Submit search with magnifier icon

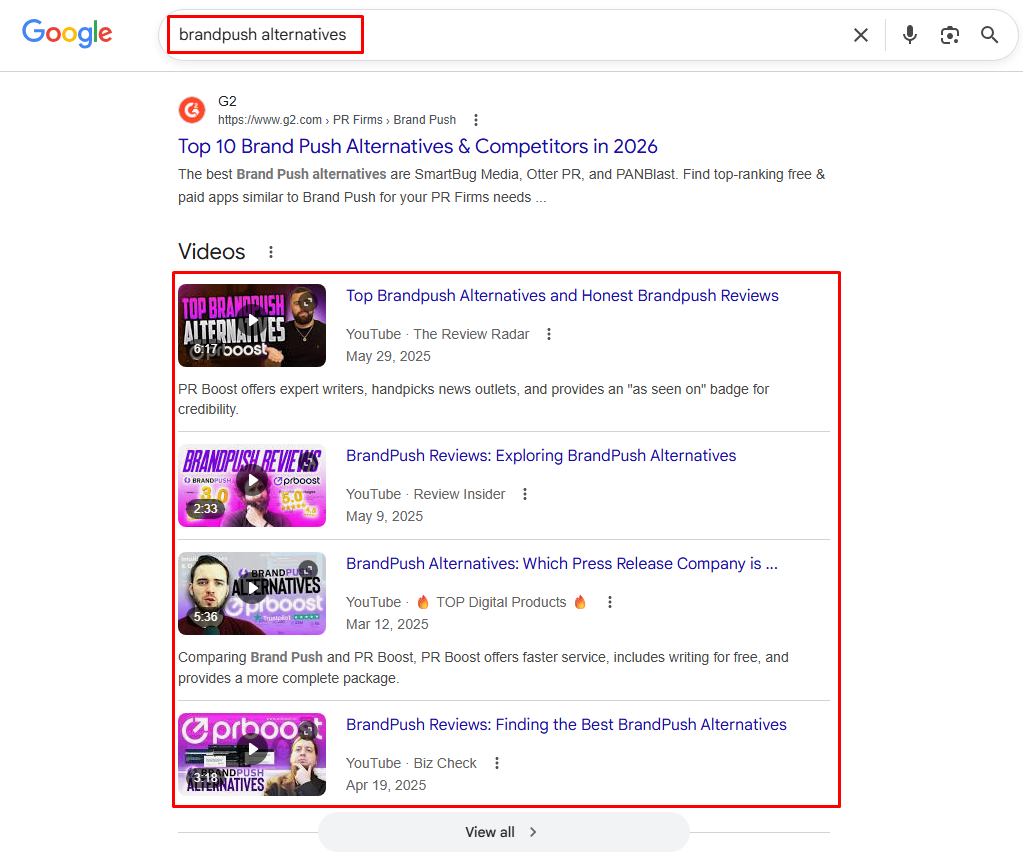[x=990, y=35]
